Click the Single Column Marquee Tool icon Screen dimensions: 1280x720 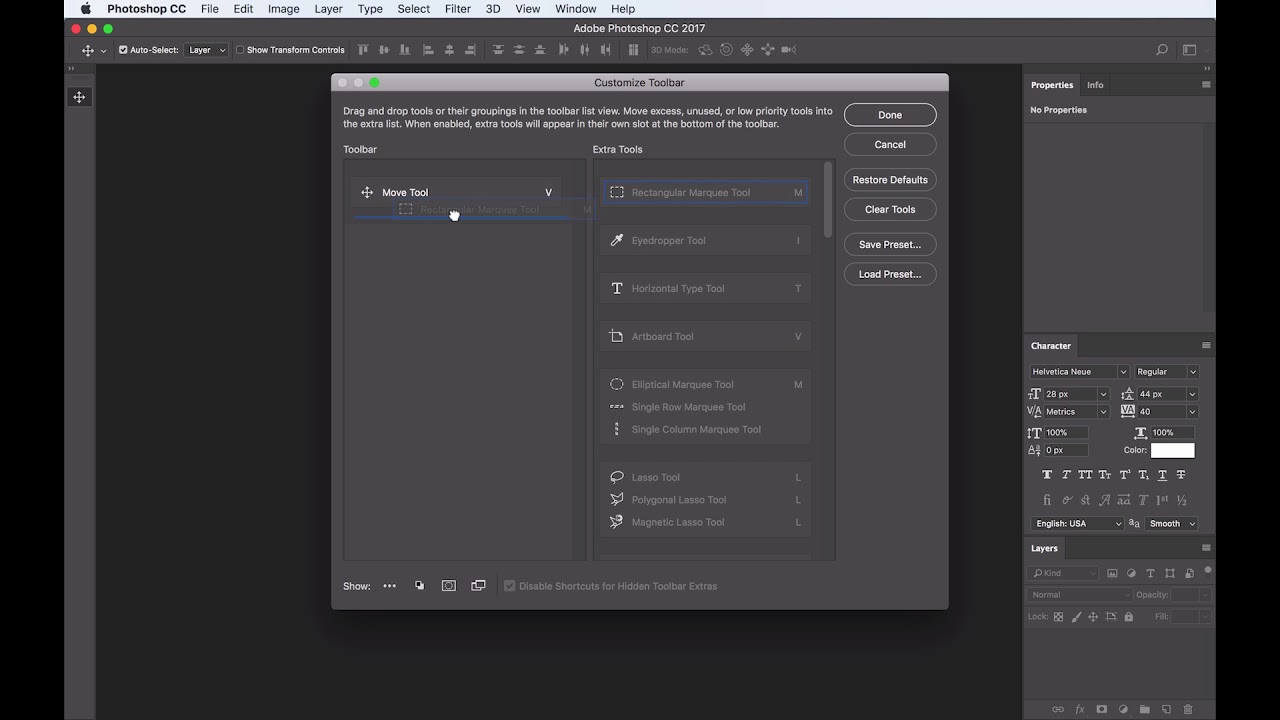(617, 429)
